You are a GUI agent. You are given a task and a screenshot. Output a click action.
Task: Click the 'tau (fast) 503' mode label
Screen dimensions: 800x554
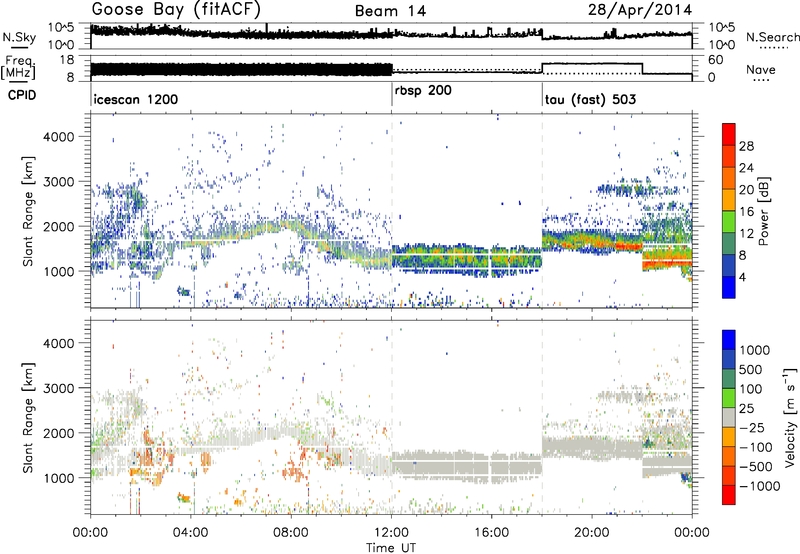click(590, 99)
